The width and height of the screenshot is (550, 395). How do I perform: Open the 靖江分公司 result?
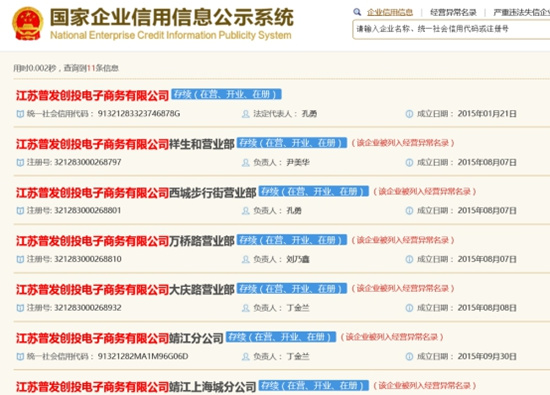coord(120,338)
